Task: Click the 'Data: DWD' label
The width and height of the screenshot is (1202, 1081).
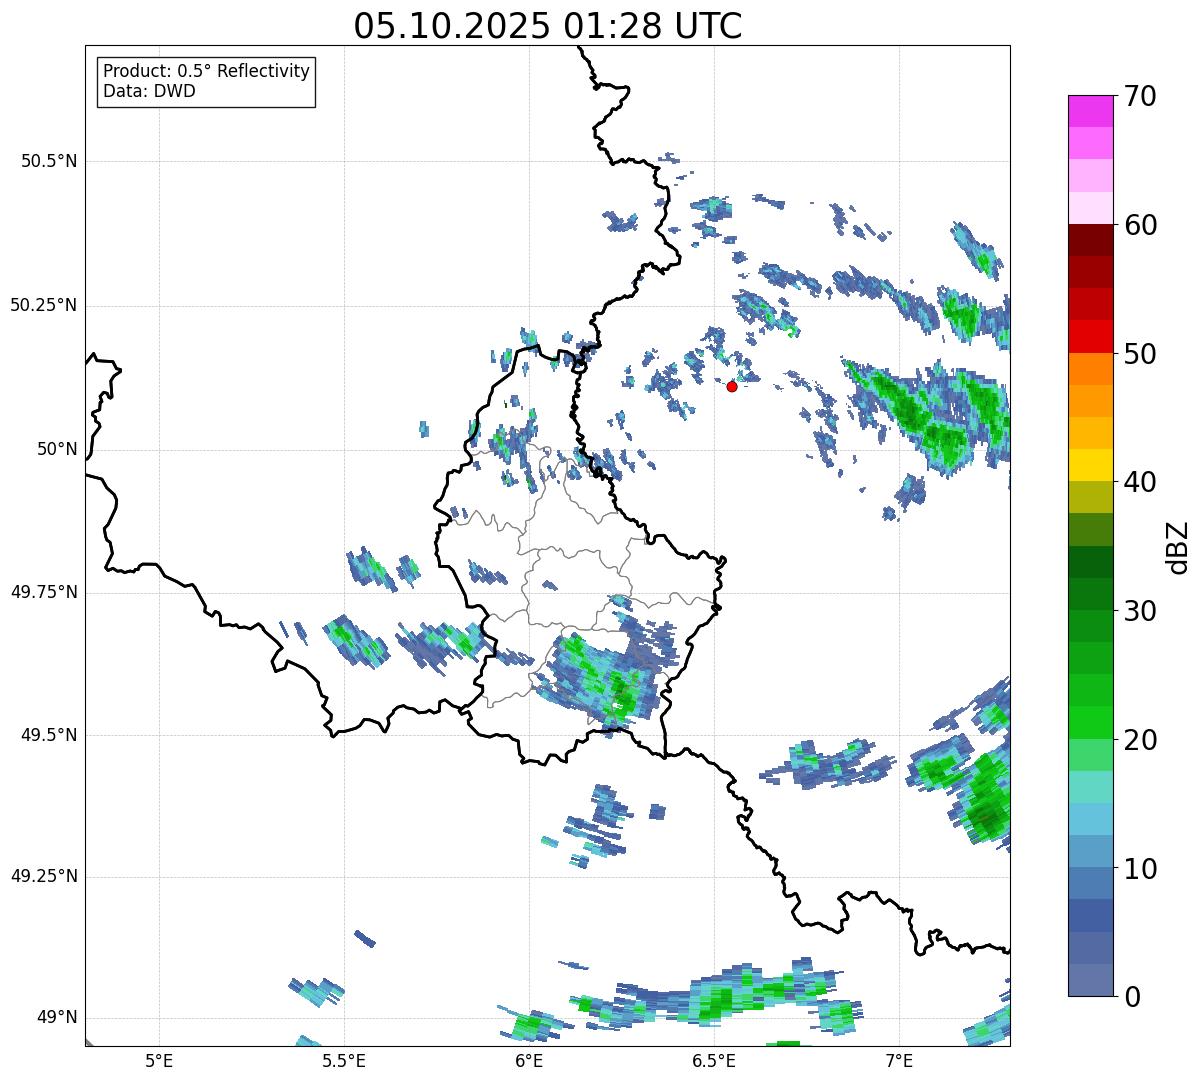Action: tap(149, 92)
